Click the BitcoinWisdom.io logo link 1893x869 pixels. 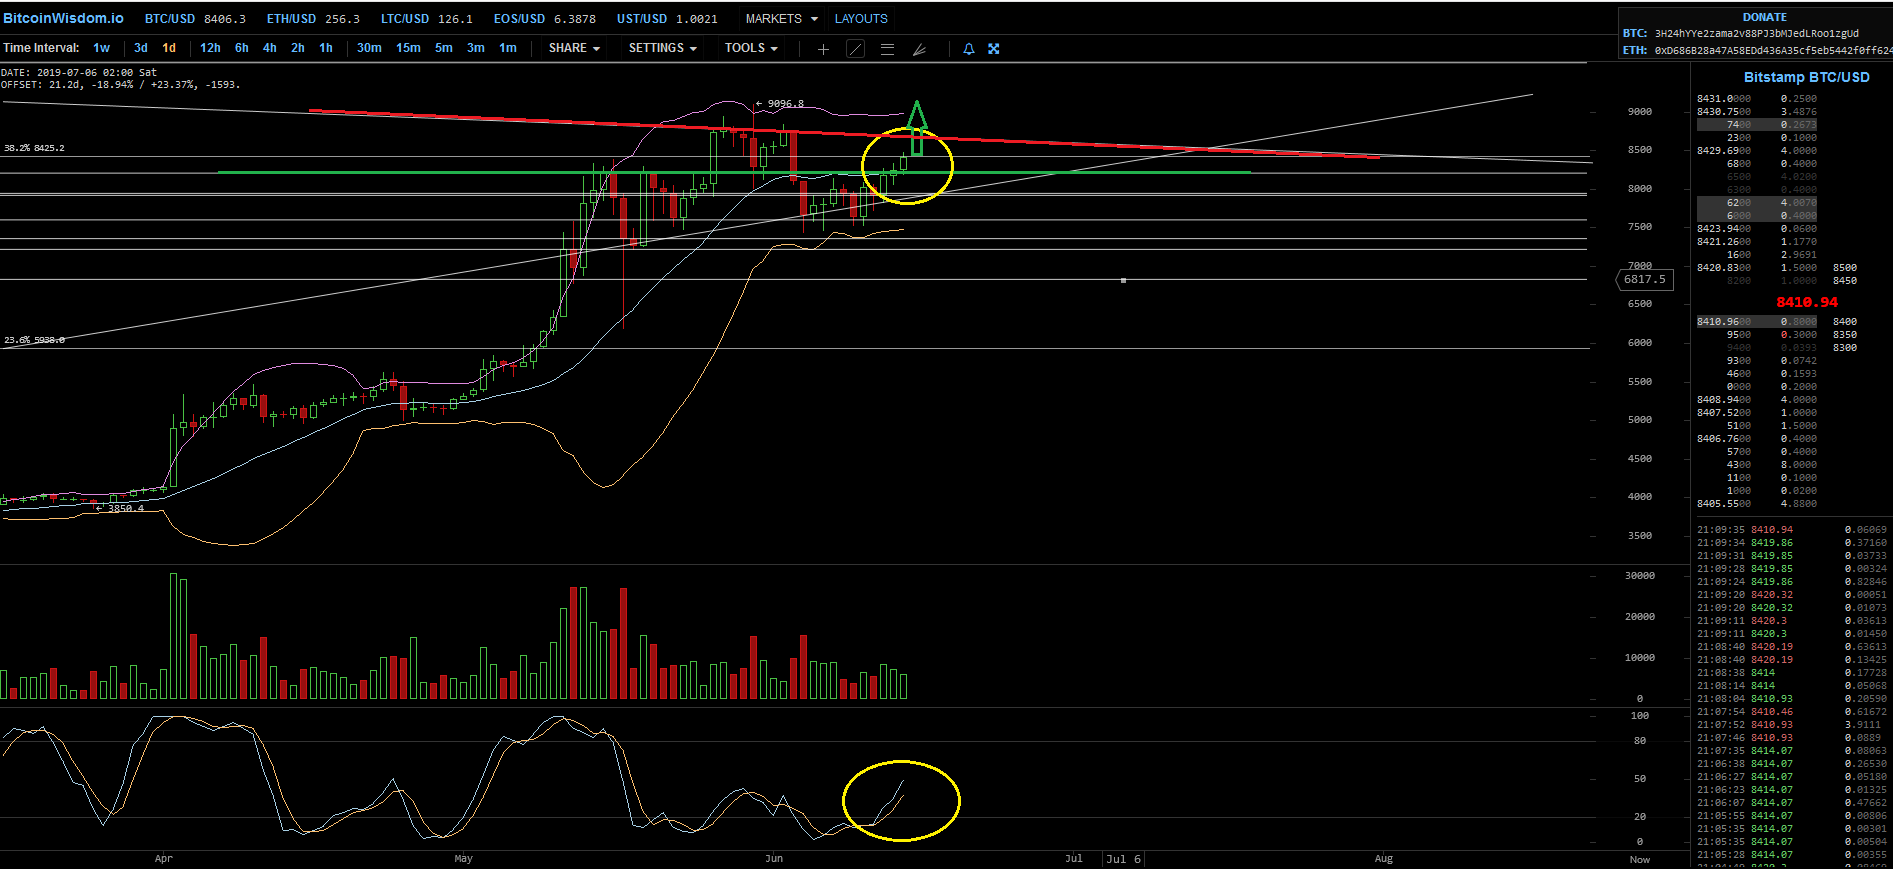(x=63, y=18)
